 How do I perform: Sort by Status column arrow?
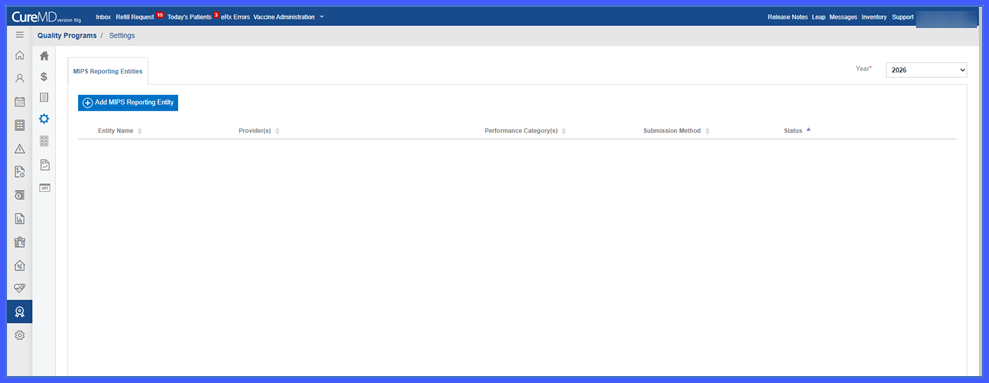pos(809,129)
